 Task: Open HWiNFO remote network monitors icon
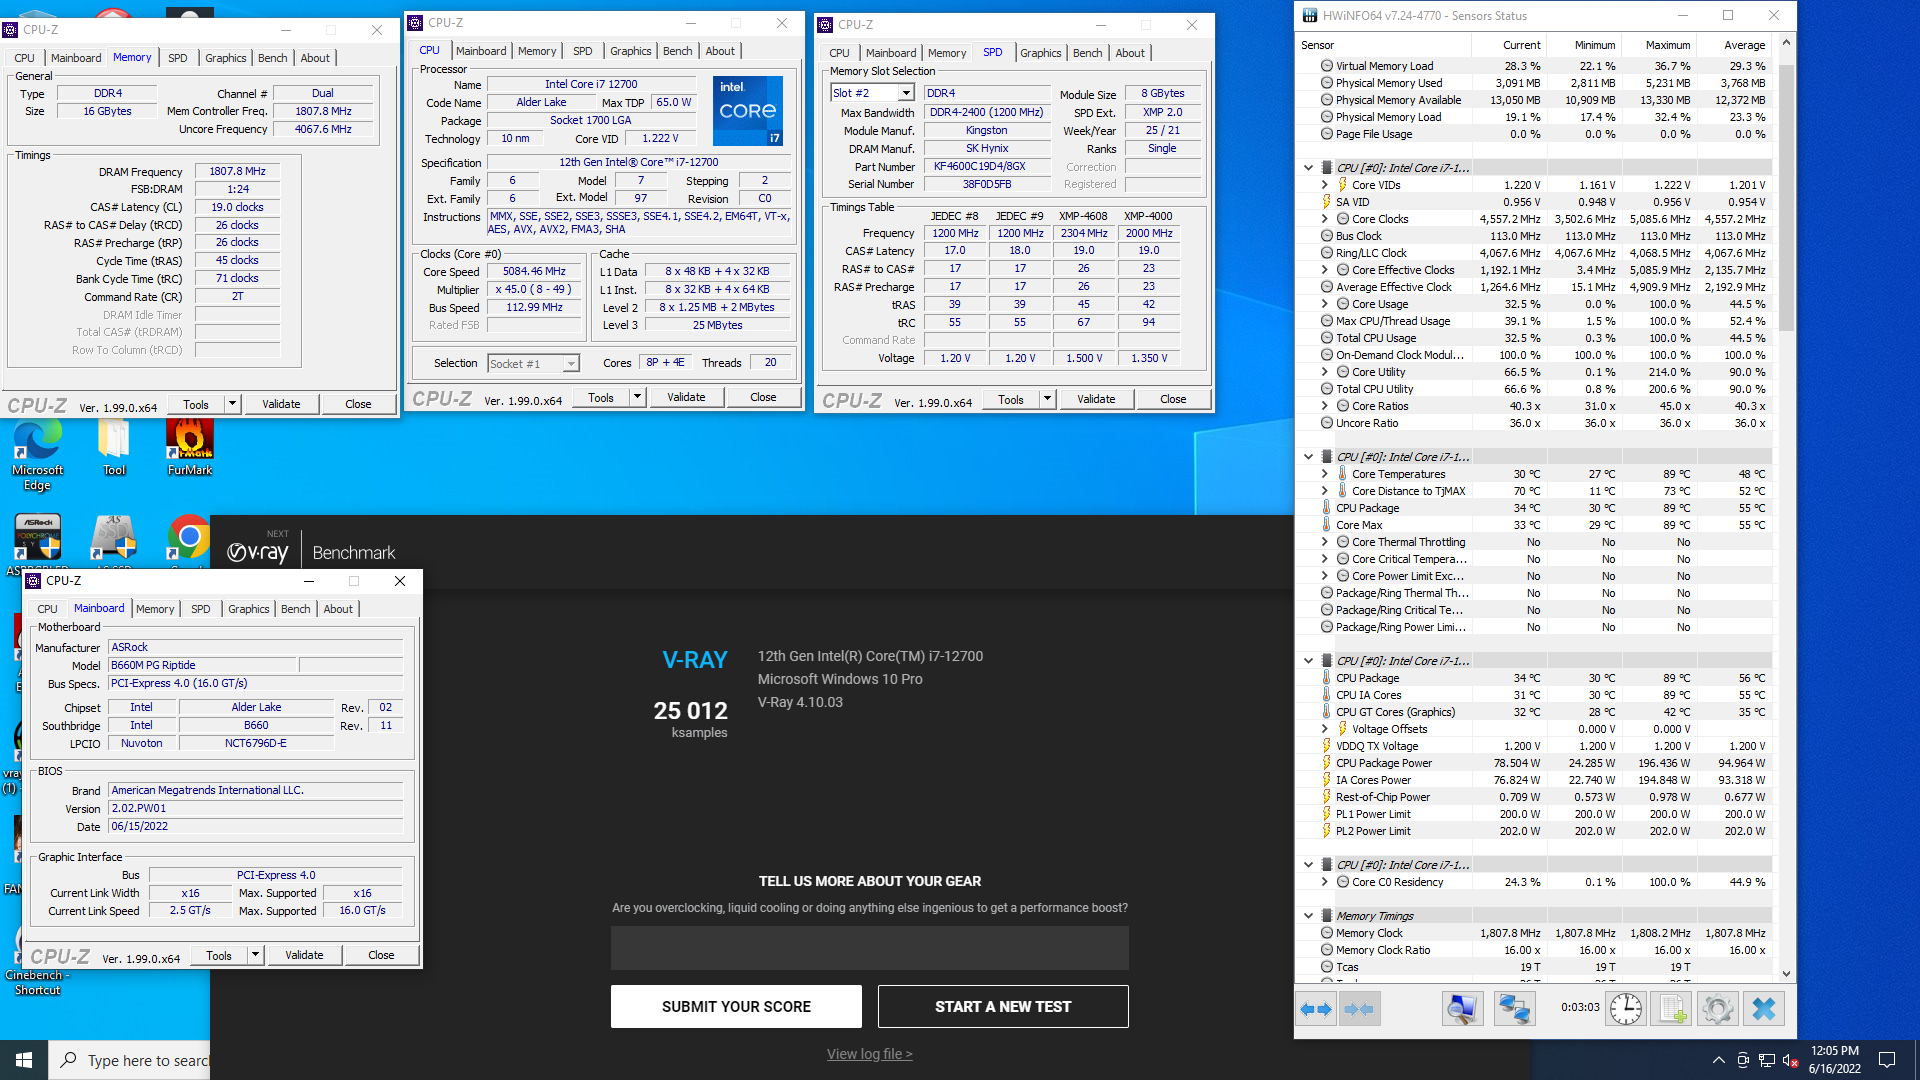1514,1009
